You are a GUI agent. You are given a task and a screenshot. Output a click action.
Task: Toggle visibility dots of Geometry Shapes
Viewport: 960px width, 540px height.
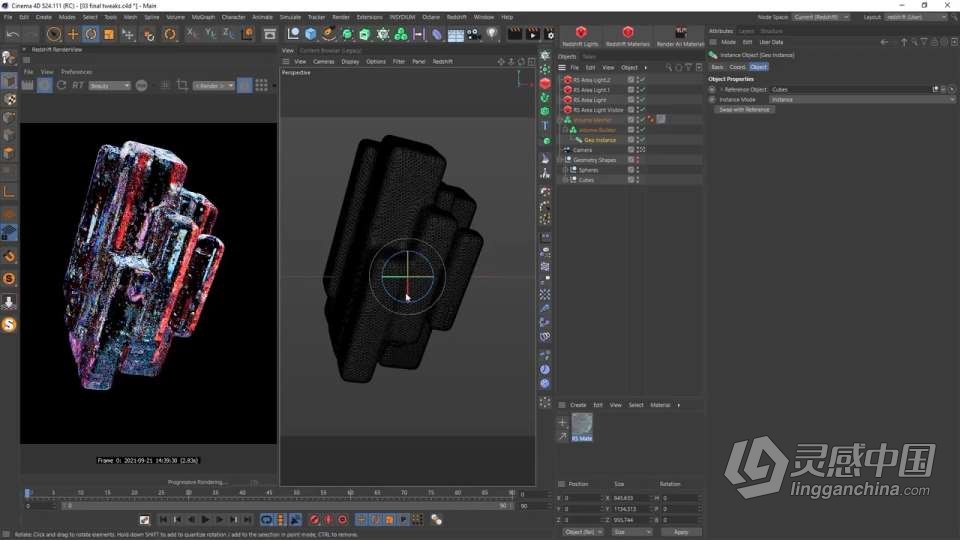tap(638, 160)
